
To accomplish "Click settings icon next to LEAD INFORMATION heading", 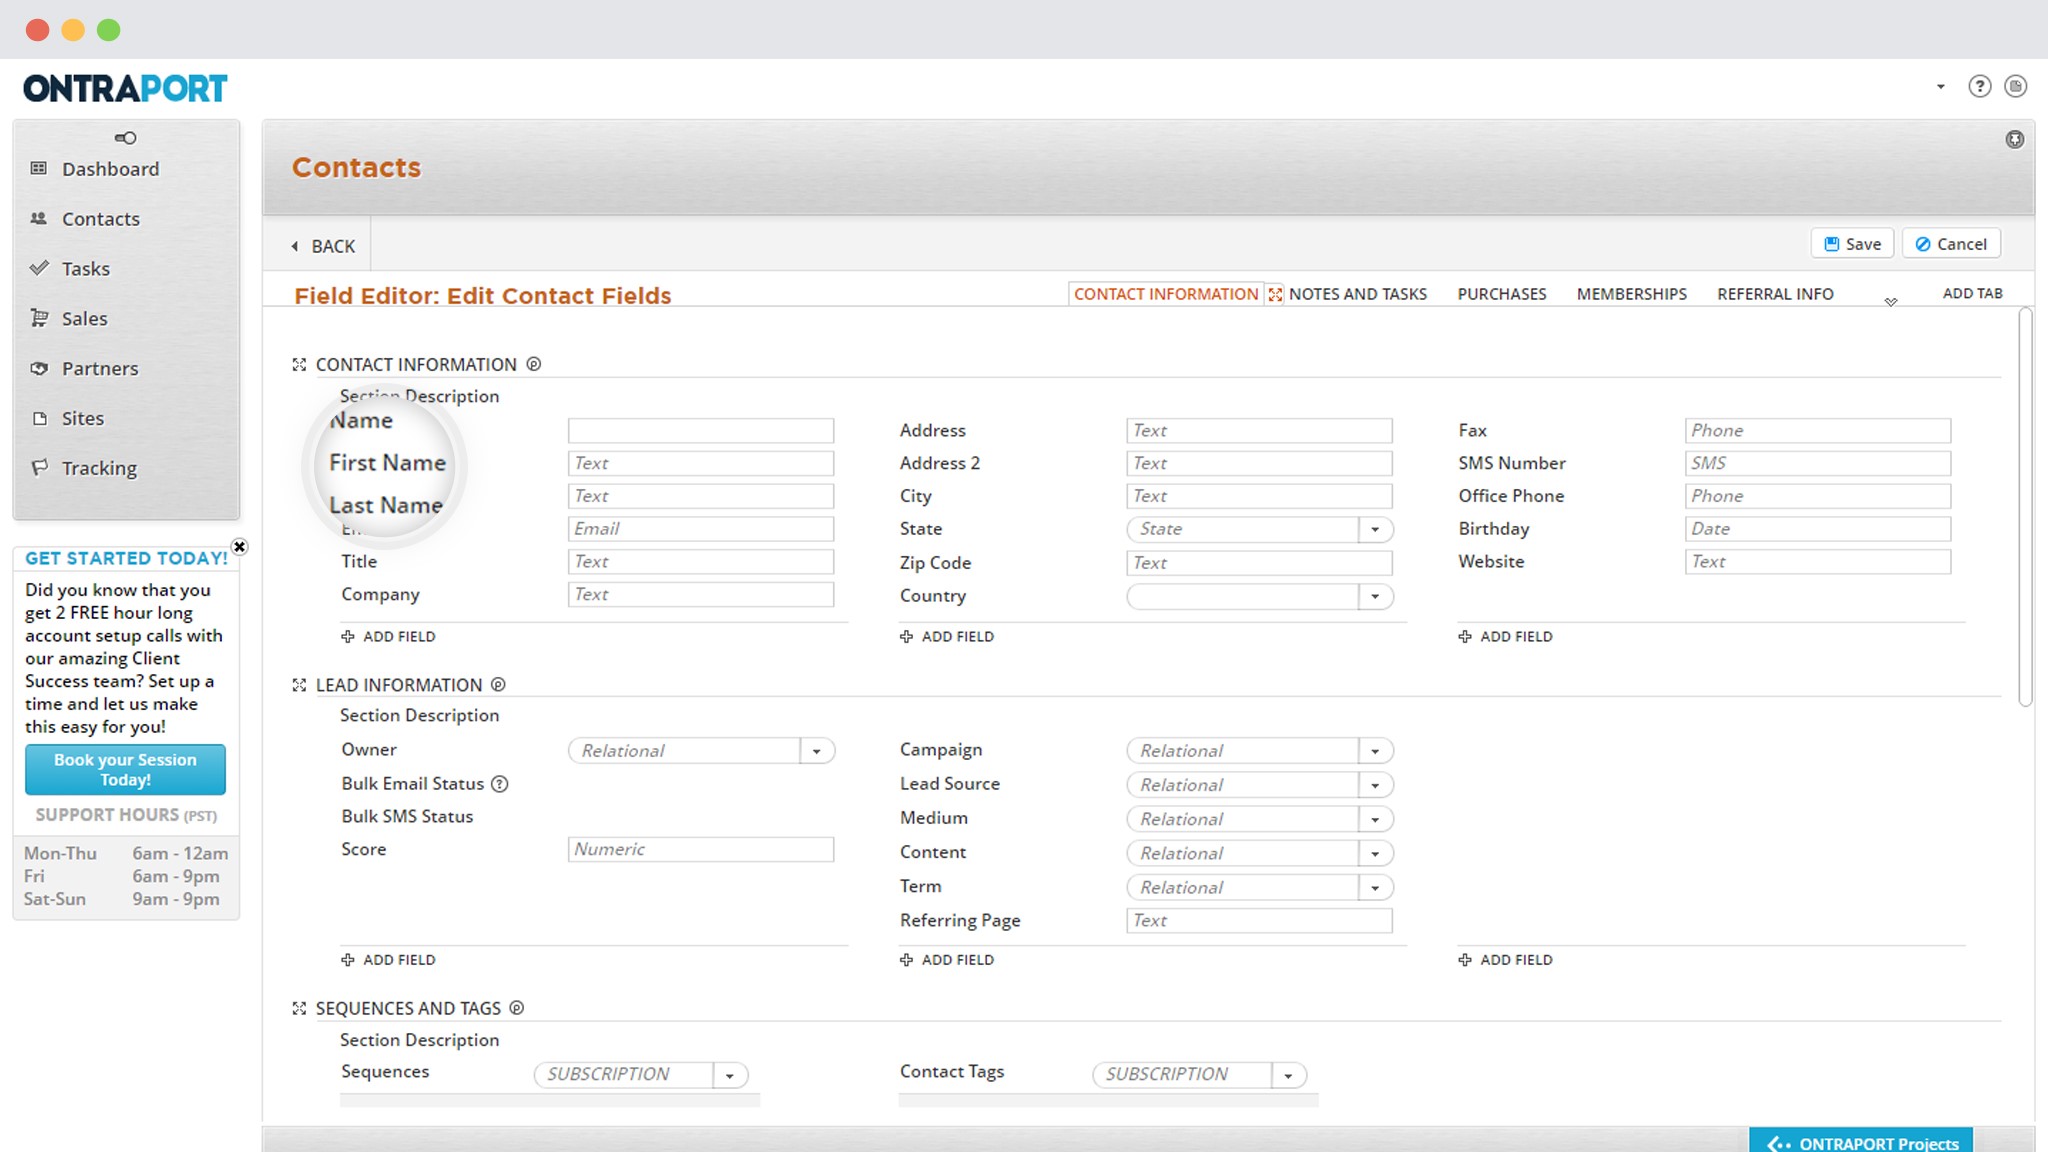I will pos(498,685).
